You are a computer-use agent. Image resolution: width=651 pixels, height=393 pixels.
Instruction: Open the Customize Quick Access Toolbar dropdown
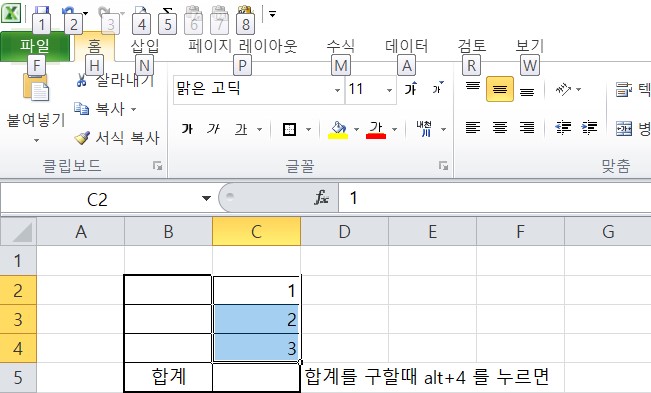click(x=272, y=14)
